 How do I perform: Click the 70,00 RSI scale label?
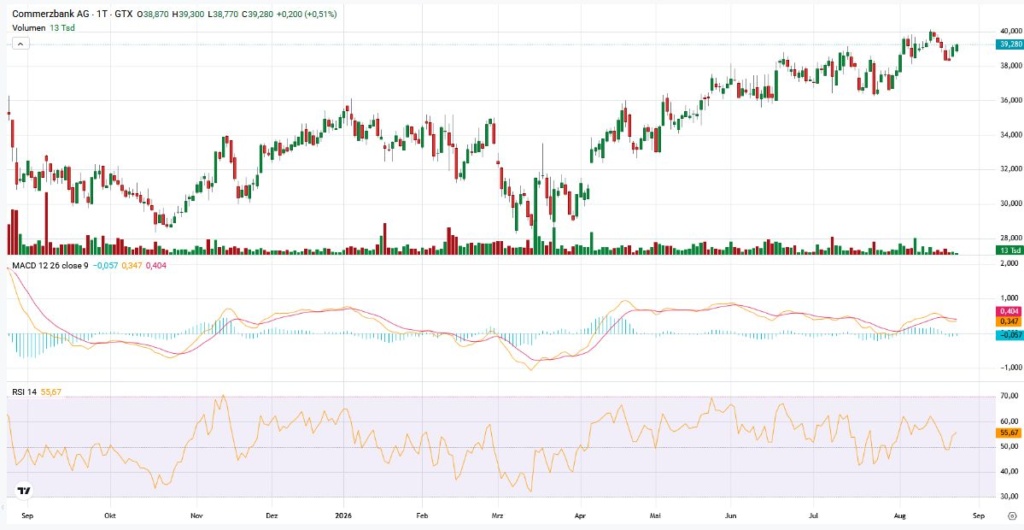[1011, 396]
